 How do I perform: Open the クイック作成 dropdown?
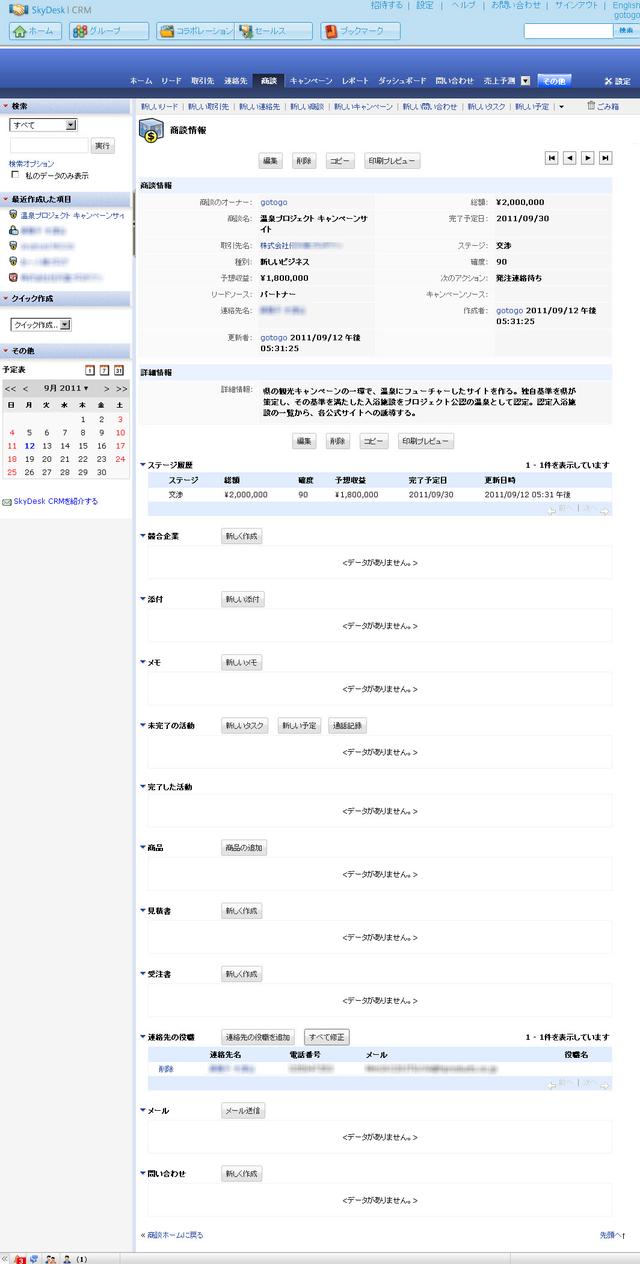click(x=41, y=325)
